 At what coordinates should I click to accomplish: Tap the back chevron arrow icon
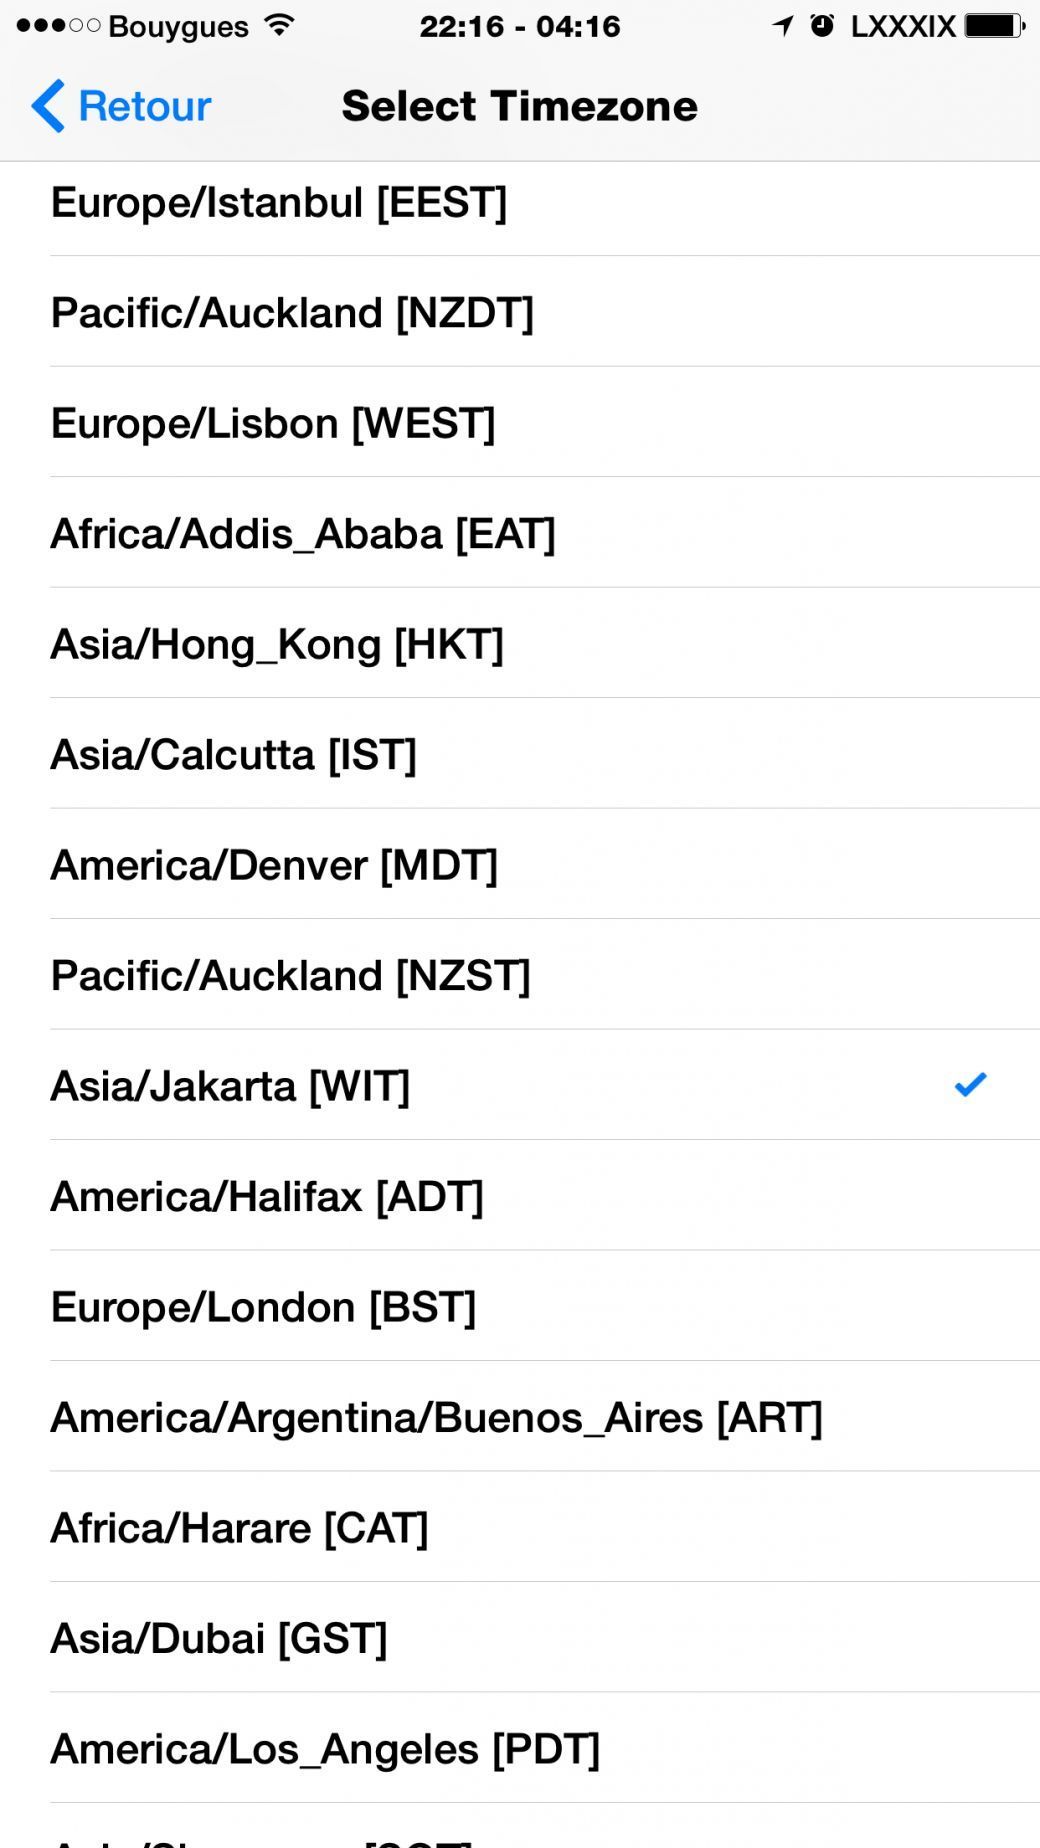(x=48, y=106)
